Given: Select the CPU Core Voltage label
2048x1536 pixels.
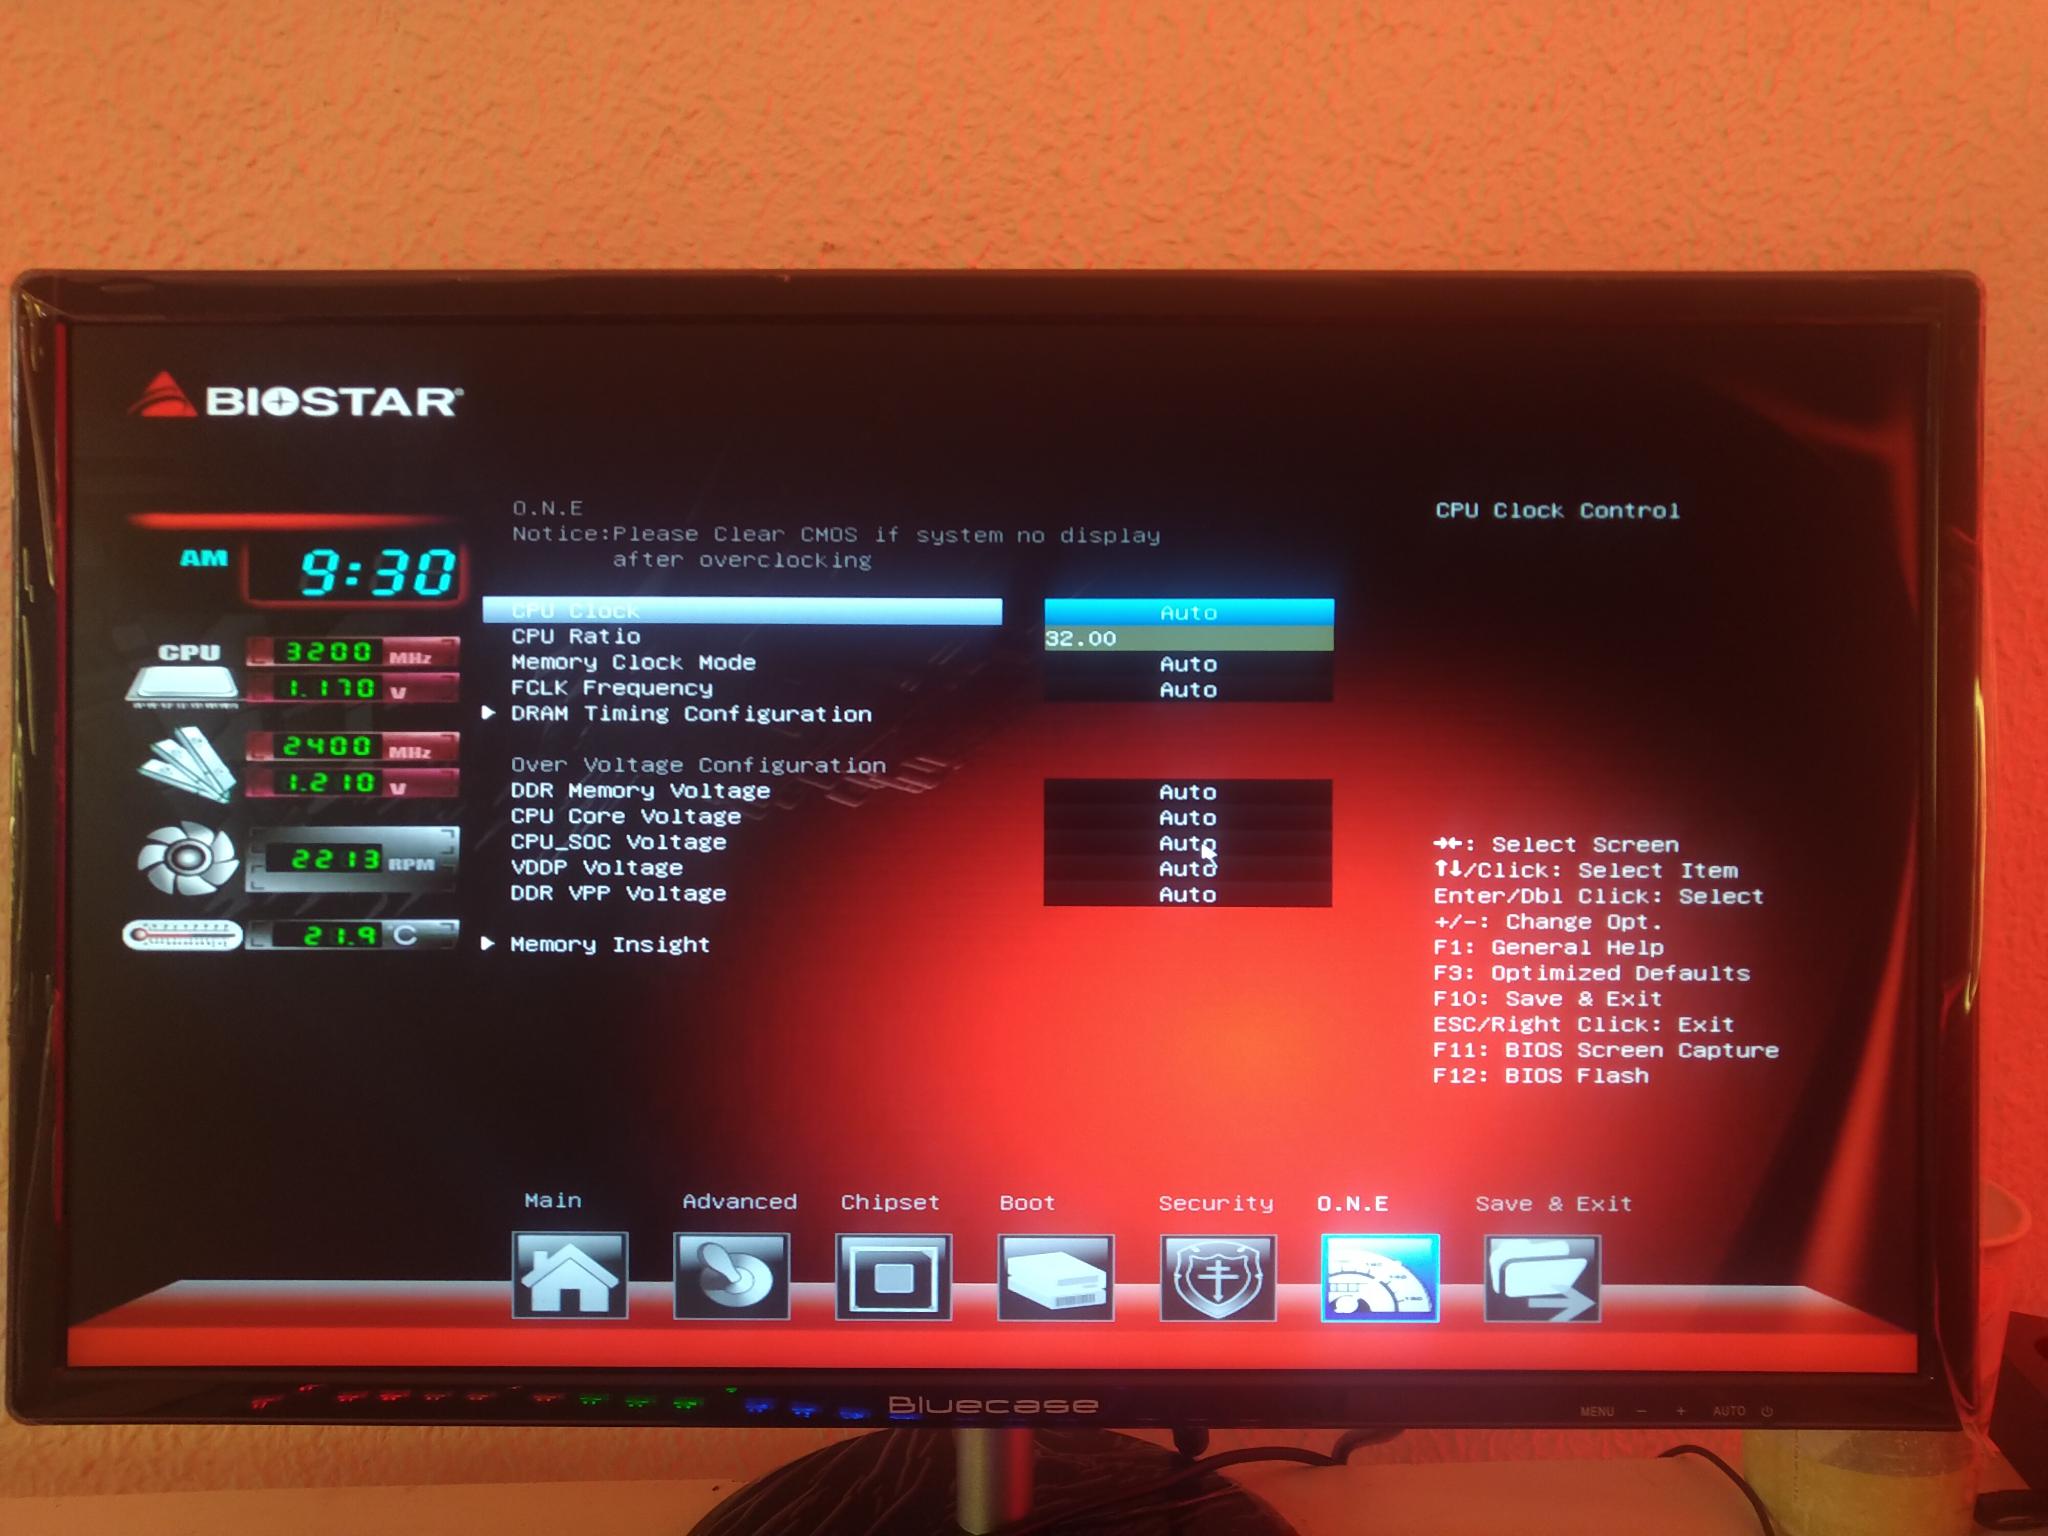Looking at the screenshot, I should pyautogui.click(x=626, y=817).
